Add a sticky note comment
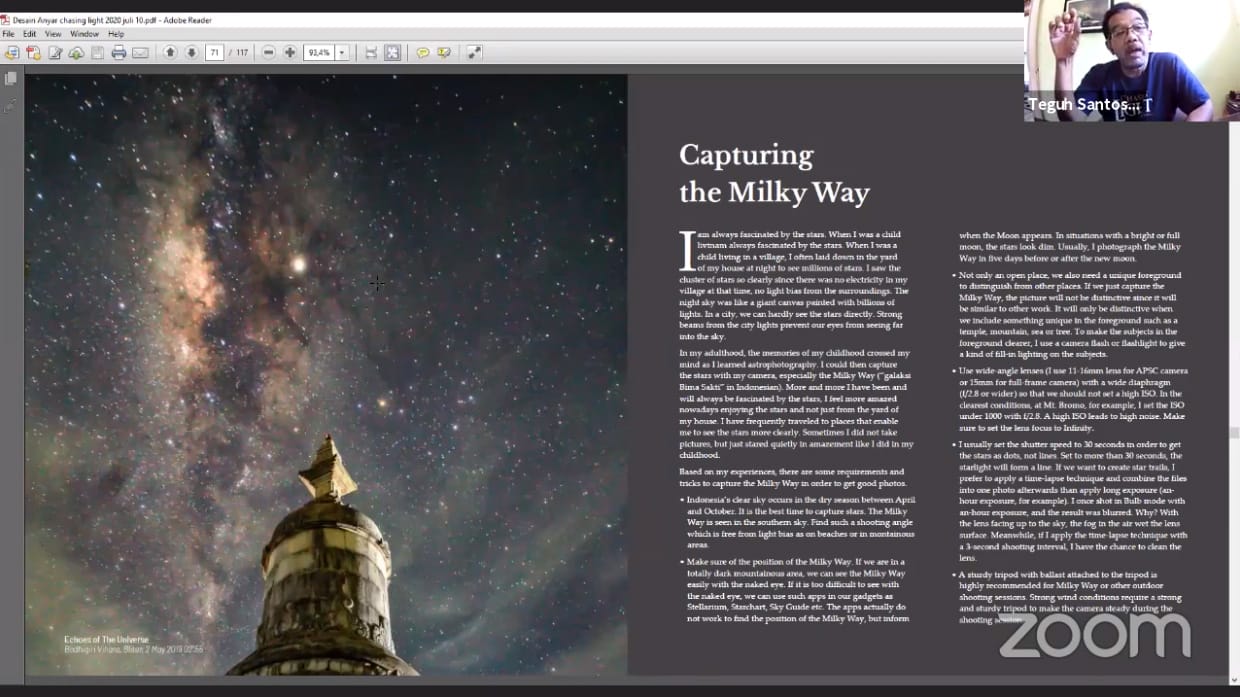 (x=423, y=53)
